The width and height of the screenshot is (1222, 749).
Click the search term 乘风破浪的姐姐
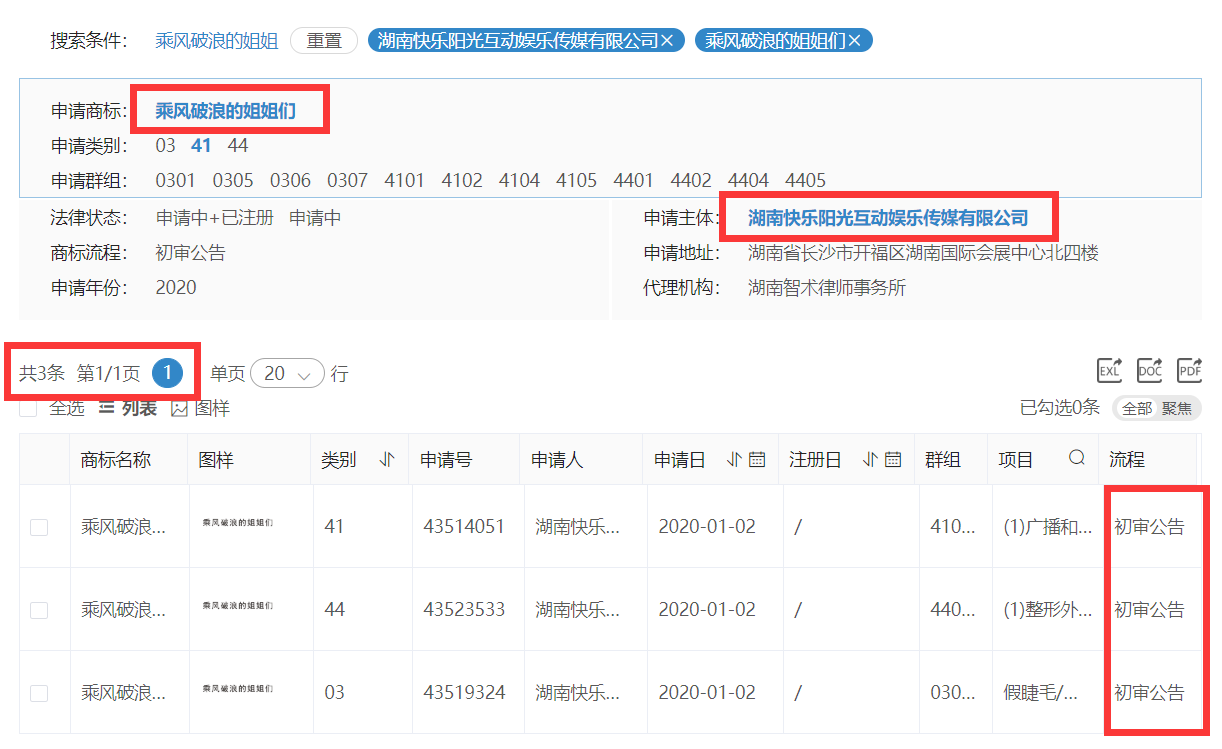(x=217, y=41)
